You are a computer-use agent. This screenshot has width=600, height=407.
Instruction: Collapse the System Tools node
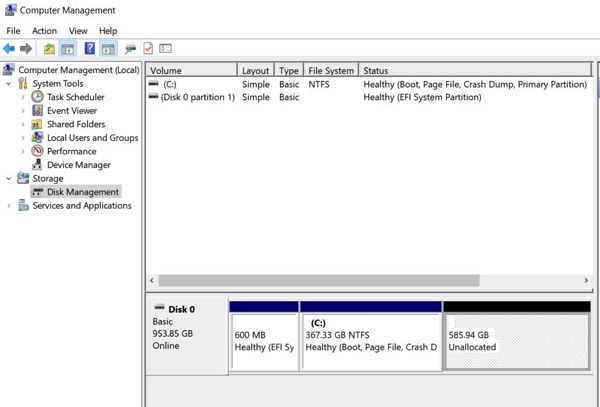[x=9, y=84]
